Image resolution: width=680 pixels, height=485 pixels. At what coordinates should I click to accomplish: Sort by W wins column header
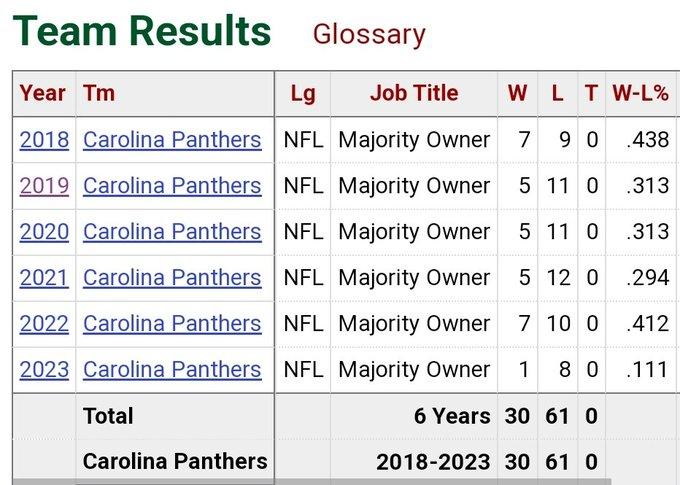517,93
